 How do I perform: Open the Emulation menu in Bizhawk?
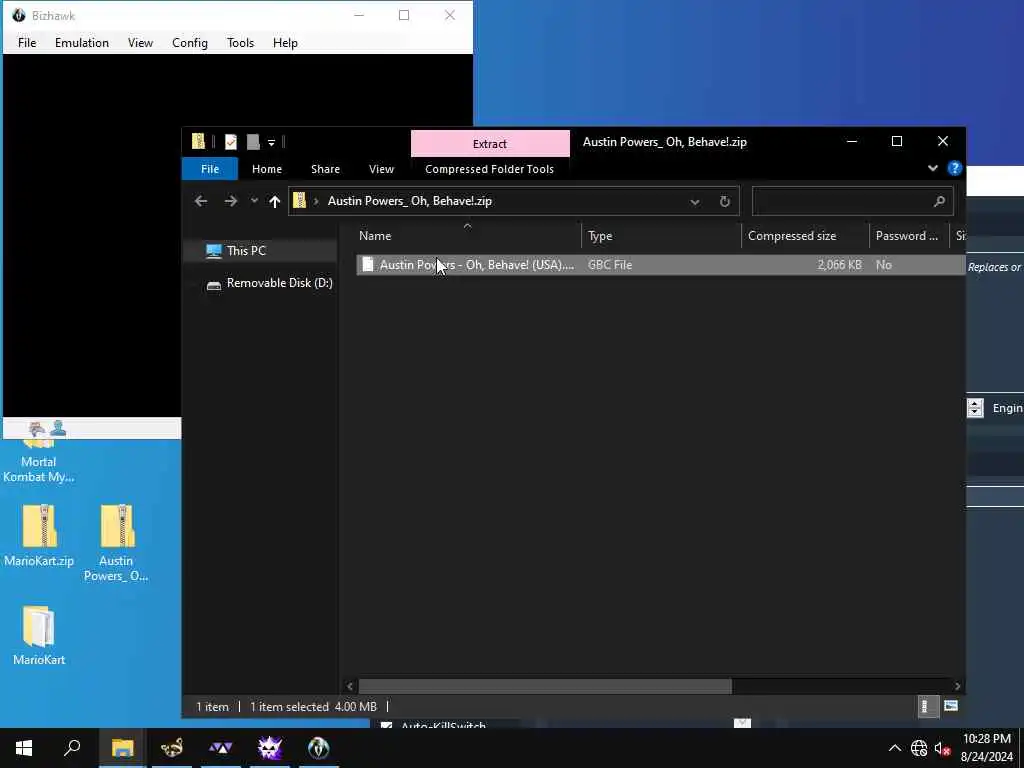[x=82, y=42]
